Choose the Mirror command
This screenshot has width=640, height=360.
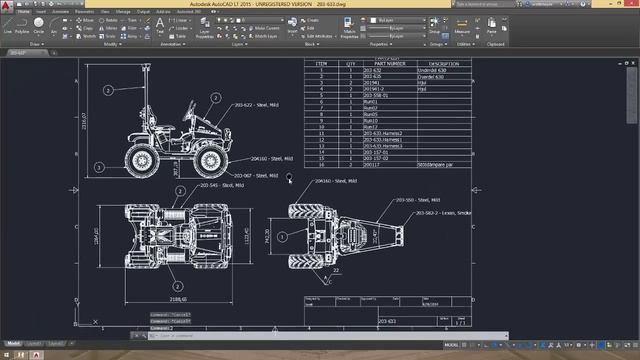pos(108,28)
